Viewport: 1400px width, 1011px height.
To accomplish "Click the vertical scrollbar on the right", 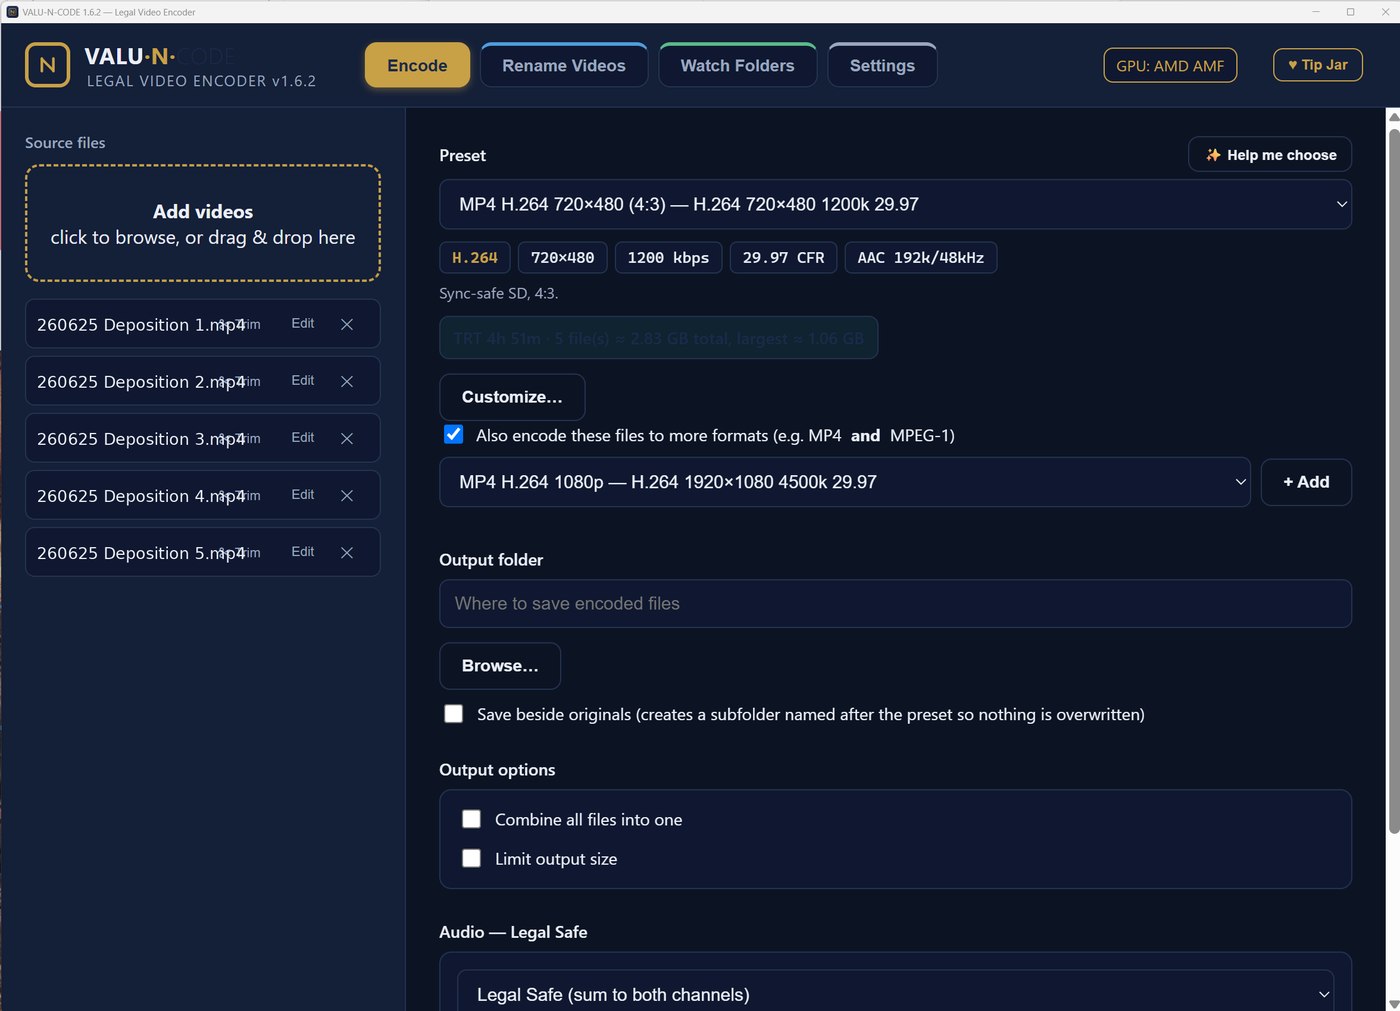I will pyautogui.click(x=1394, y=480).
